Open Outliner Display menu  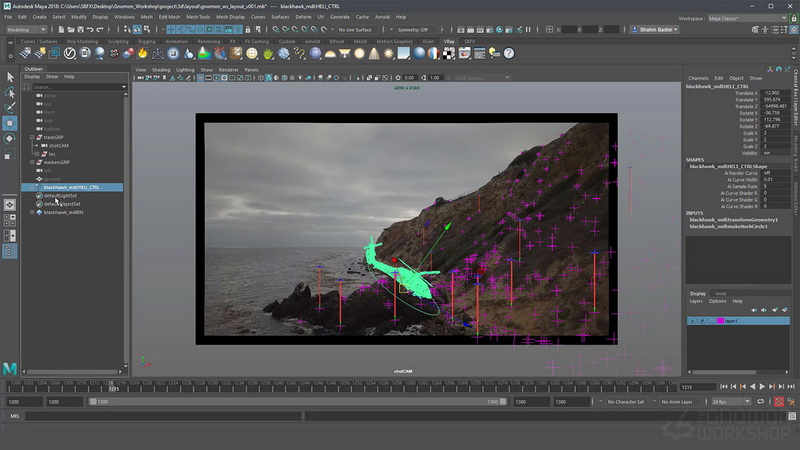(32, 77)
